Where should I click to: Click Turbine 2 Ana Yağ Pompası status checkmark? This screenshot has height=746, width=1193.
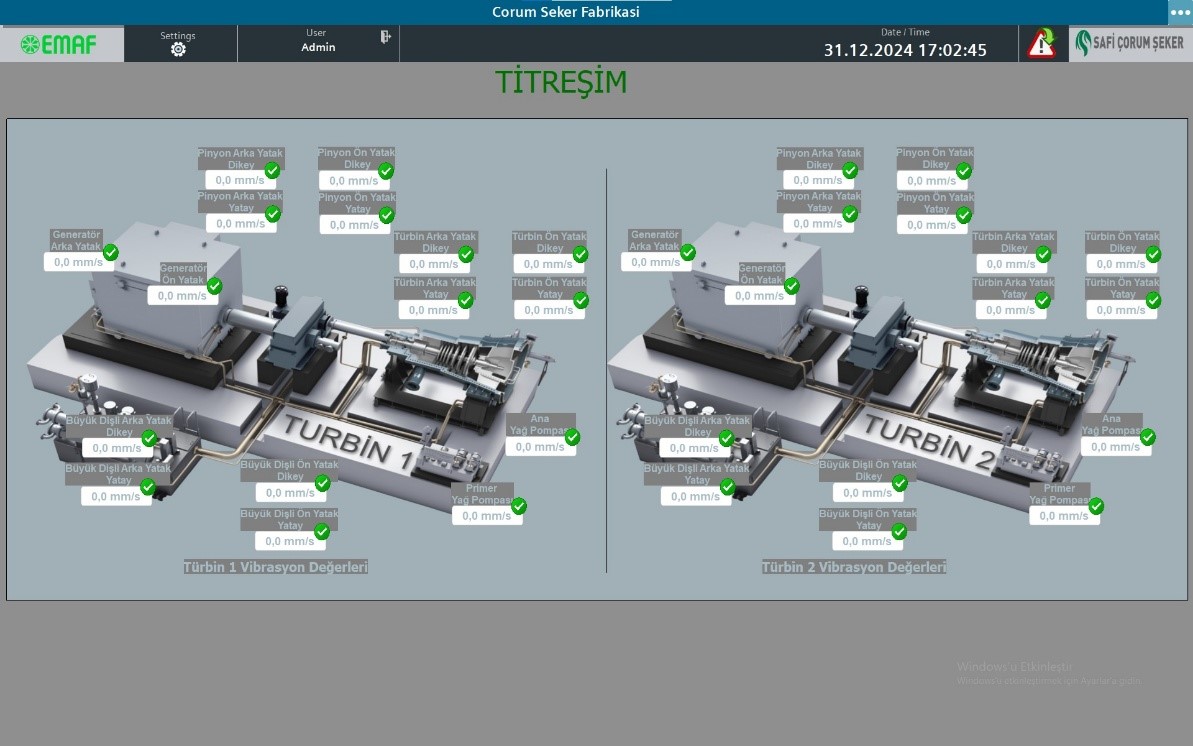1148,437
